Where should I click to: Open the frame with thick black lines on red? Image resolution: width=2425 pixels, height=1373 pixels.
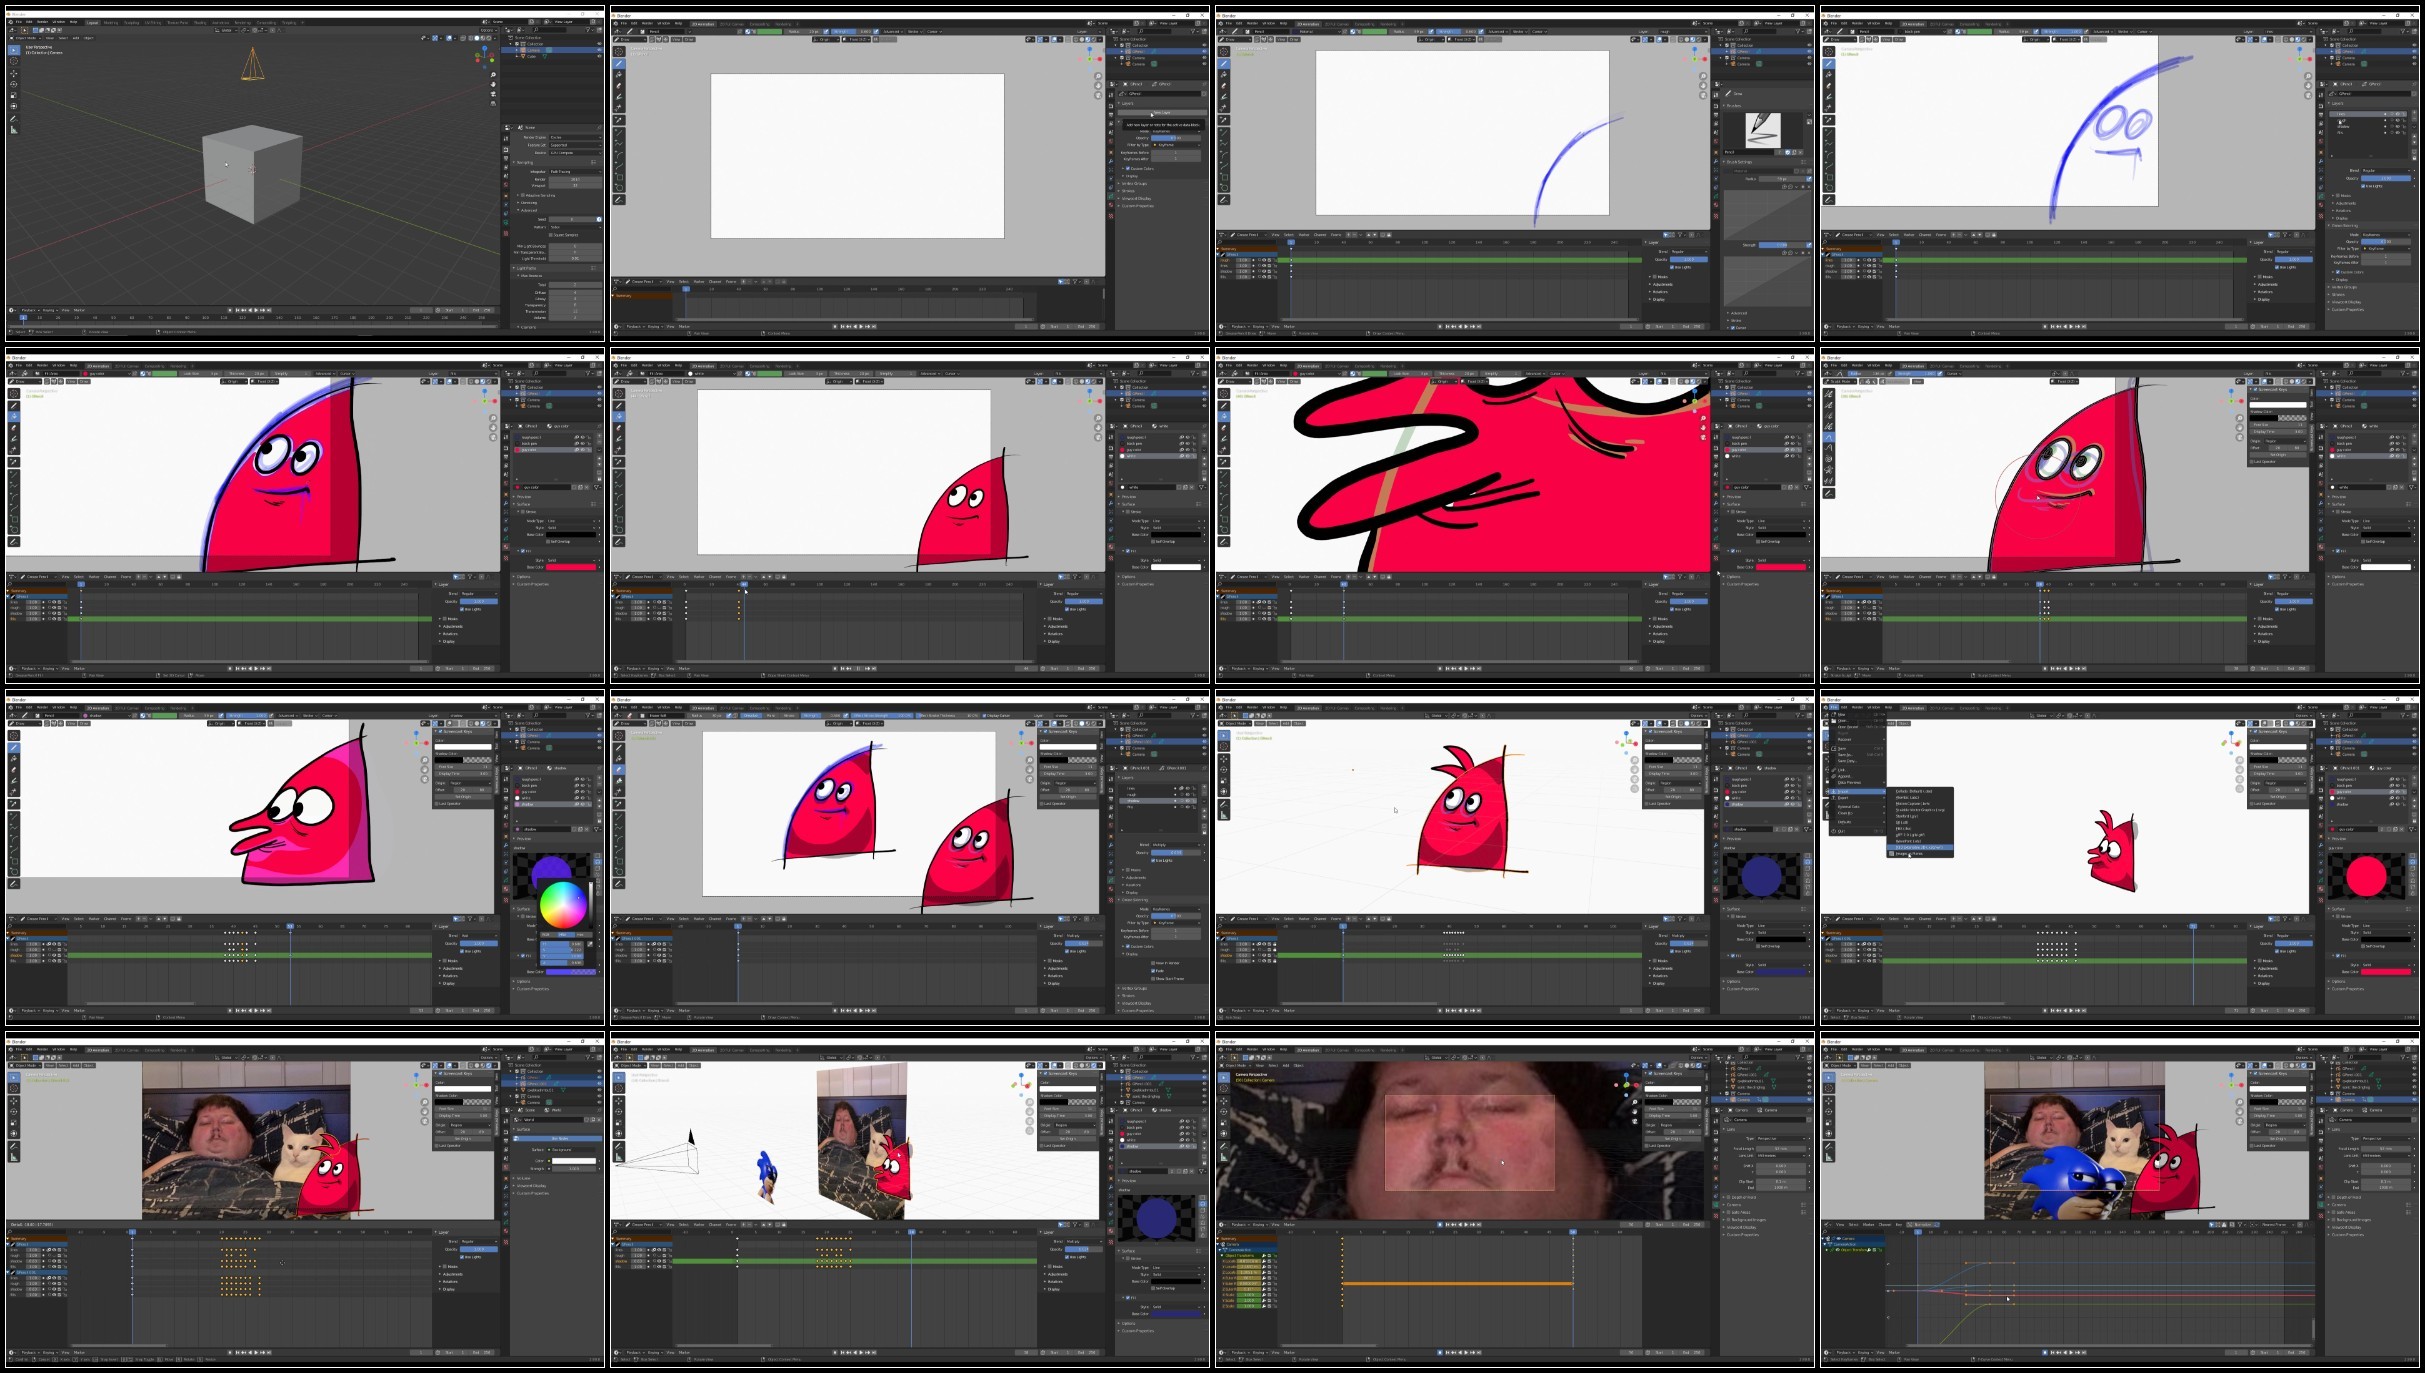click(1515, 517)
